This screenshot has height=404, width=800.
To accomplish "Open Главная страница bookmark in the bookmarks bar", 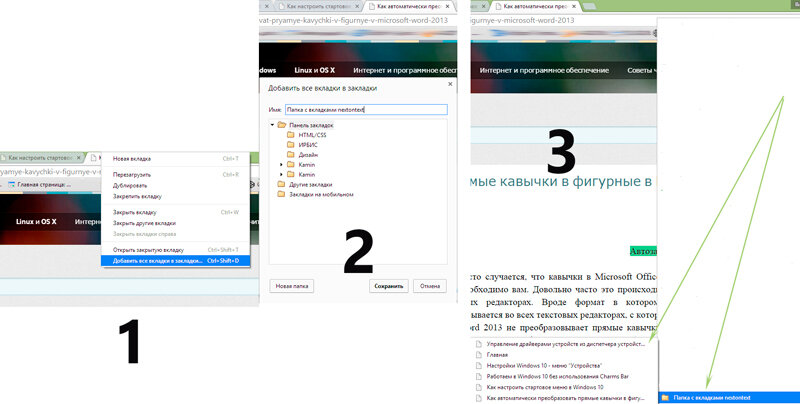I will [x=40, y=185].
